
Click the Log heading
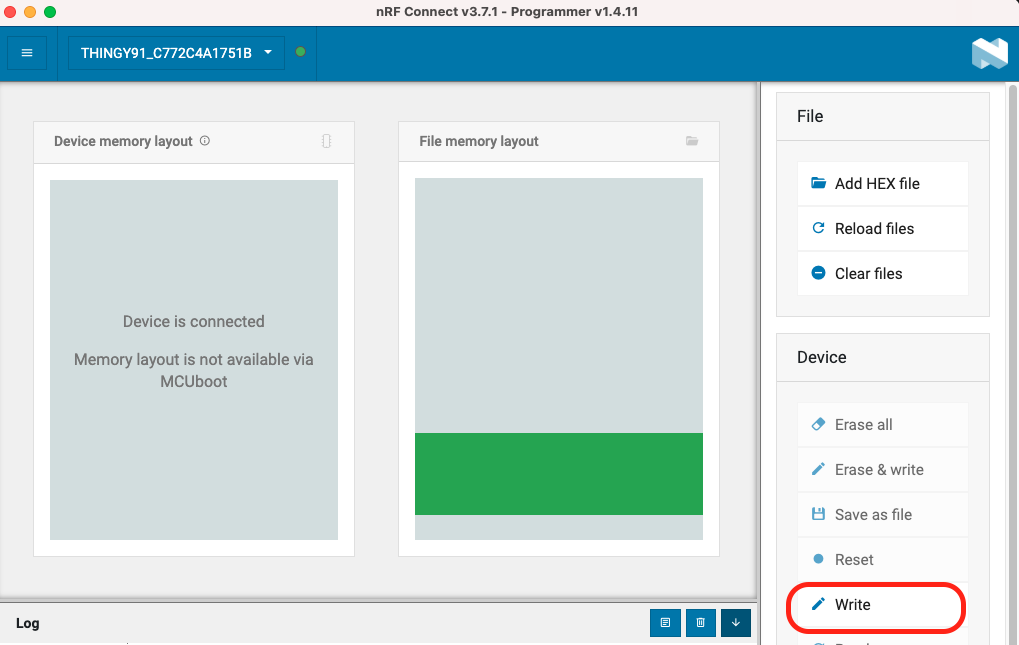tap(27, 624)
